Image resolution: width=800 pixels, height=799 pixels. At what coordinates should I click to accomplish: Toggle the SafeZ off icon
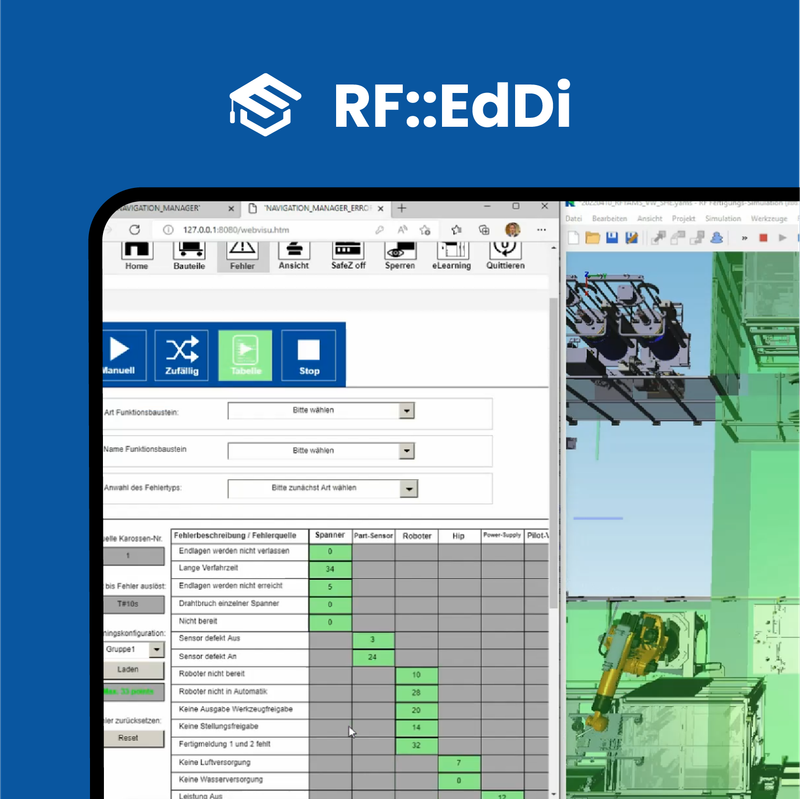point(348,255)
